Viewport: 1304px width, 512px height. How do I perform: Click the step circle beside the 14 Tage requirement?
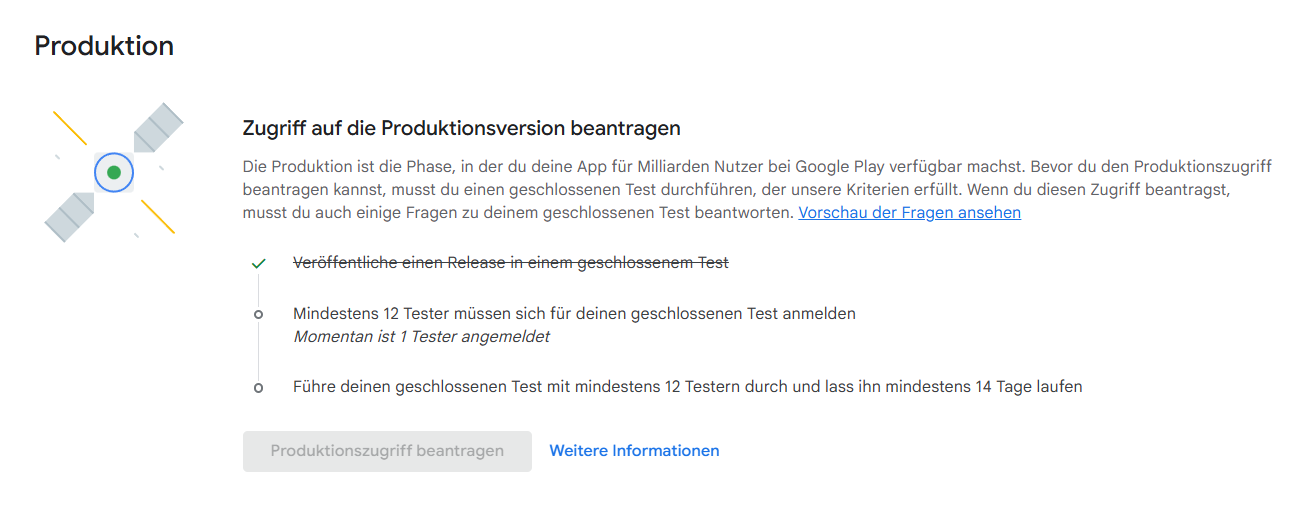click(x=259, y=387)
